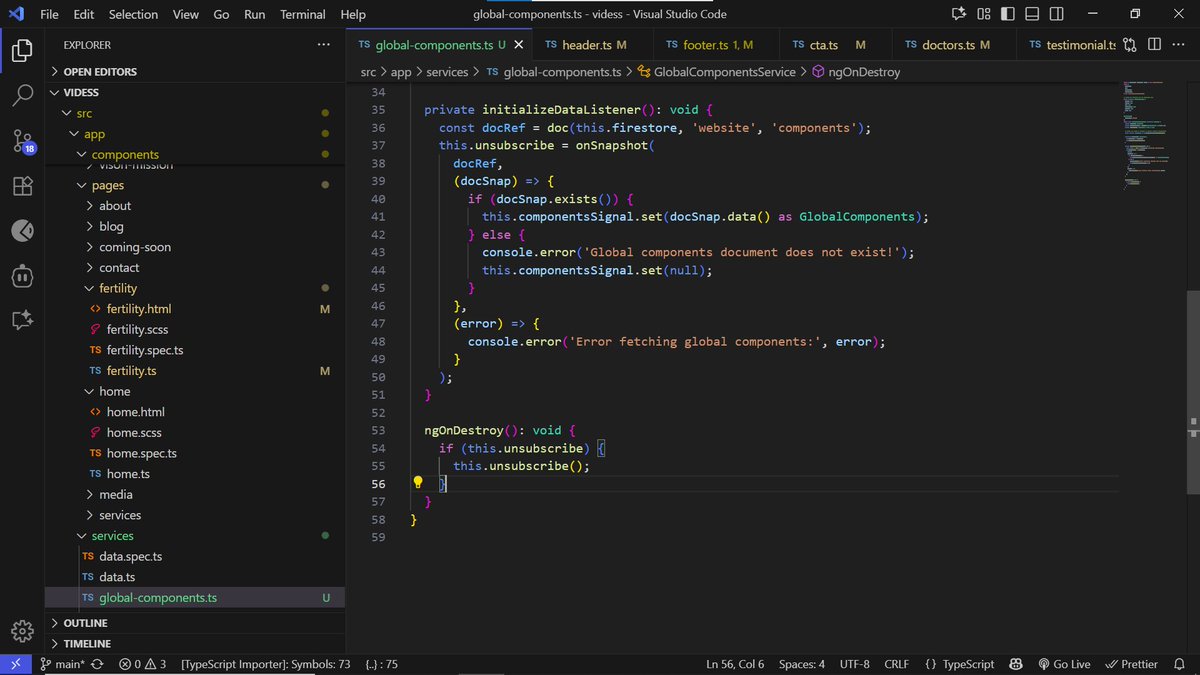Click GlobalComponentsService in the breadcrumb
This screenshot has height=675, width=1200.
(x=724, y=72)
